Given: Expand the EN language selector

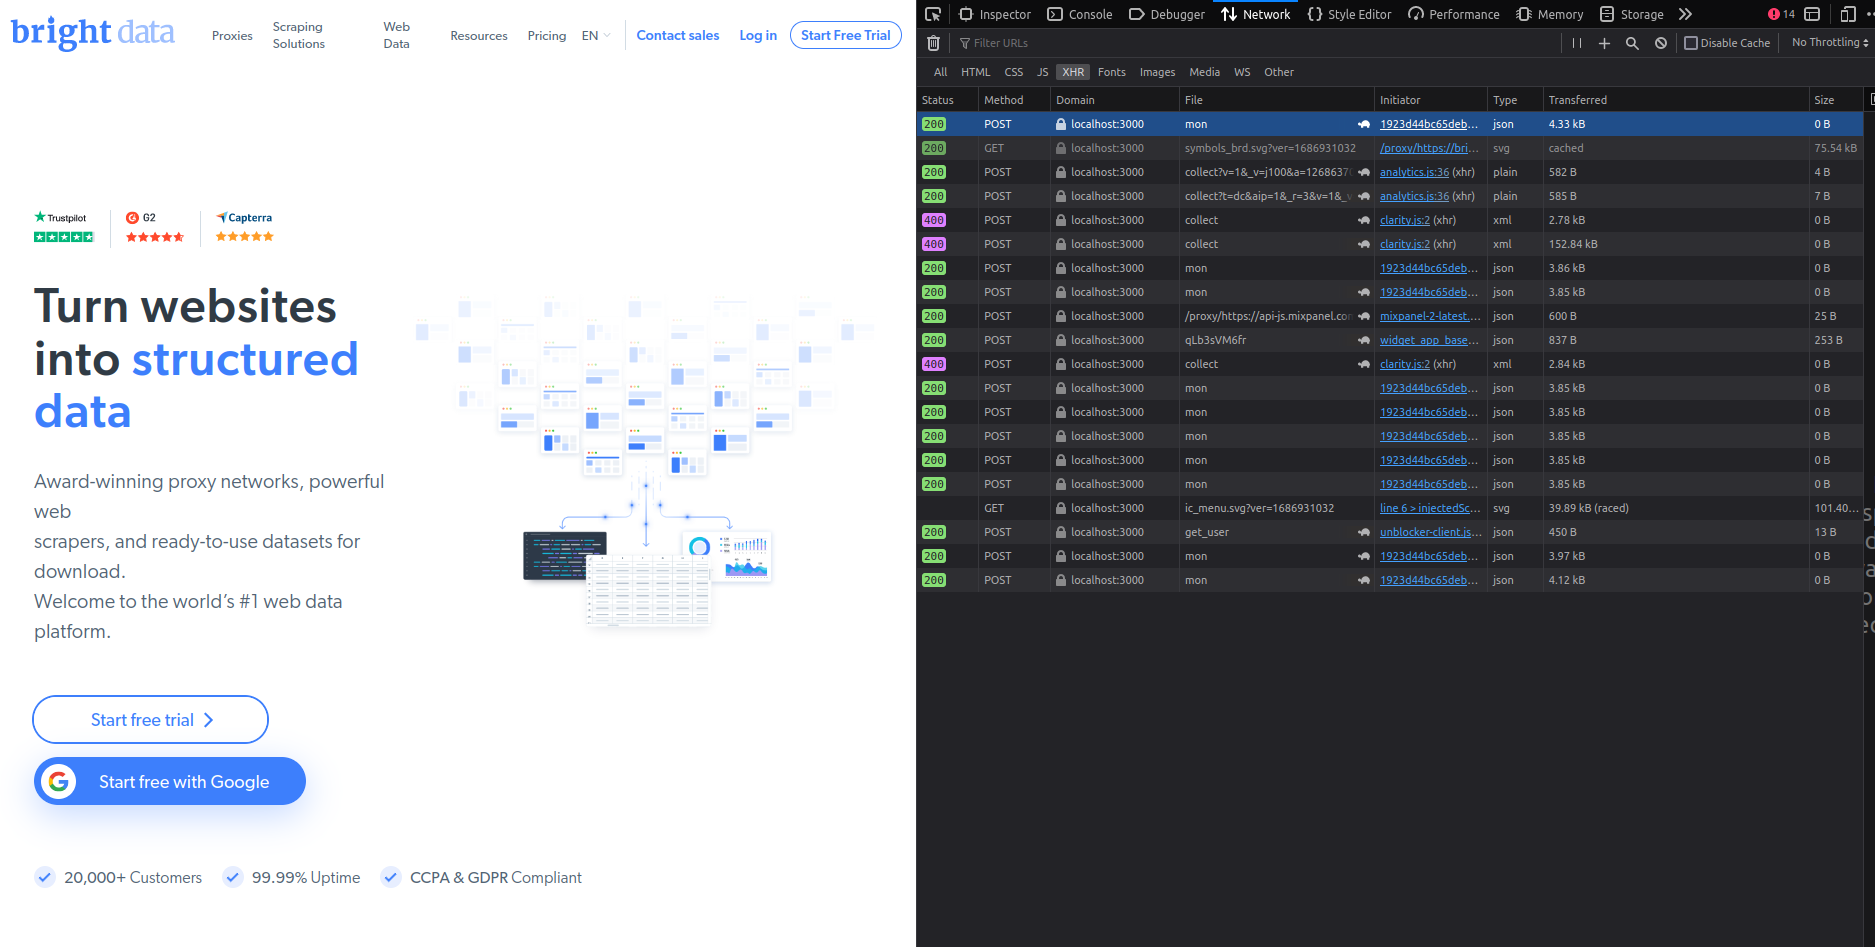Looking at the screenshot, I should coord(595,35).
